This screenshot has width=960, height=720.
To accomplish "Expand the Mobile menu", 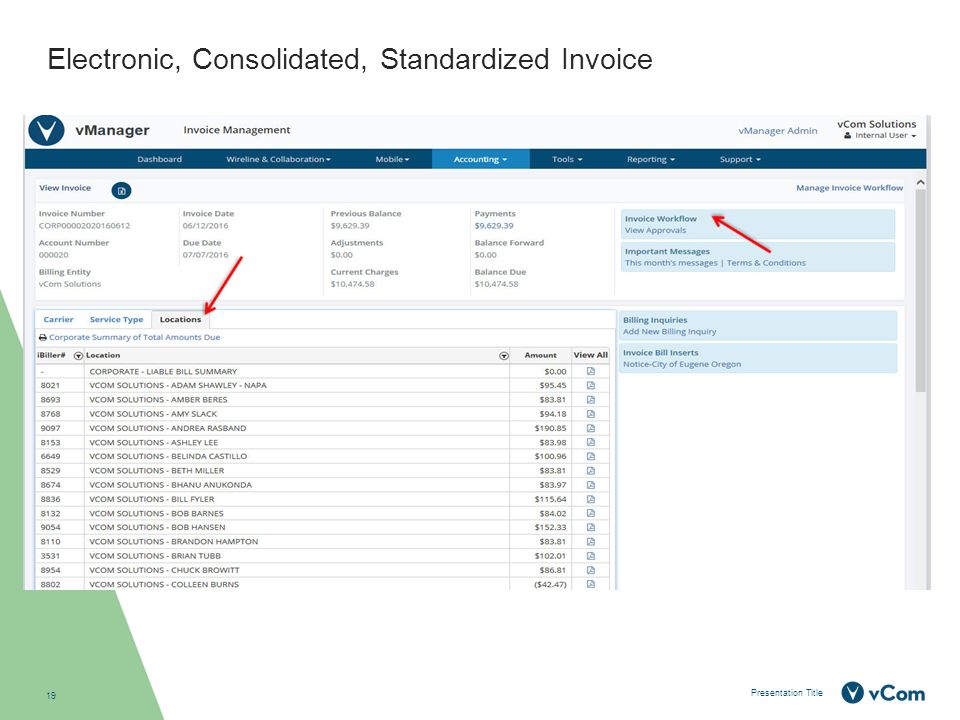I will click(x=392, y=159).
